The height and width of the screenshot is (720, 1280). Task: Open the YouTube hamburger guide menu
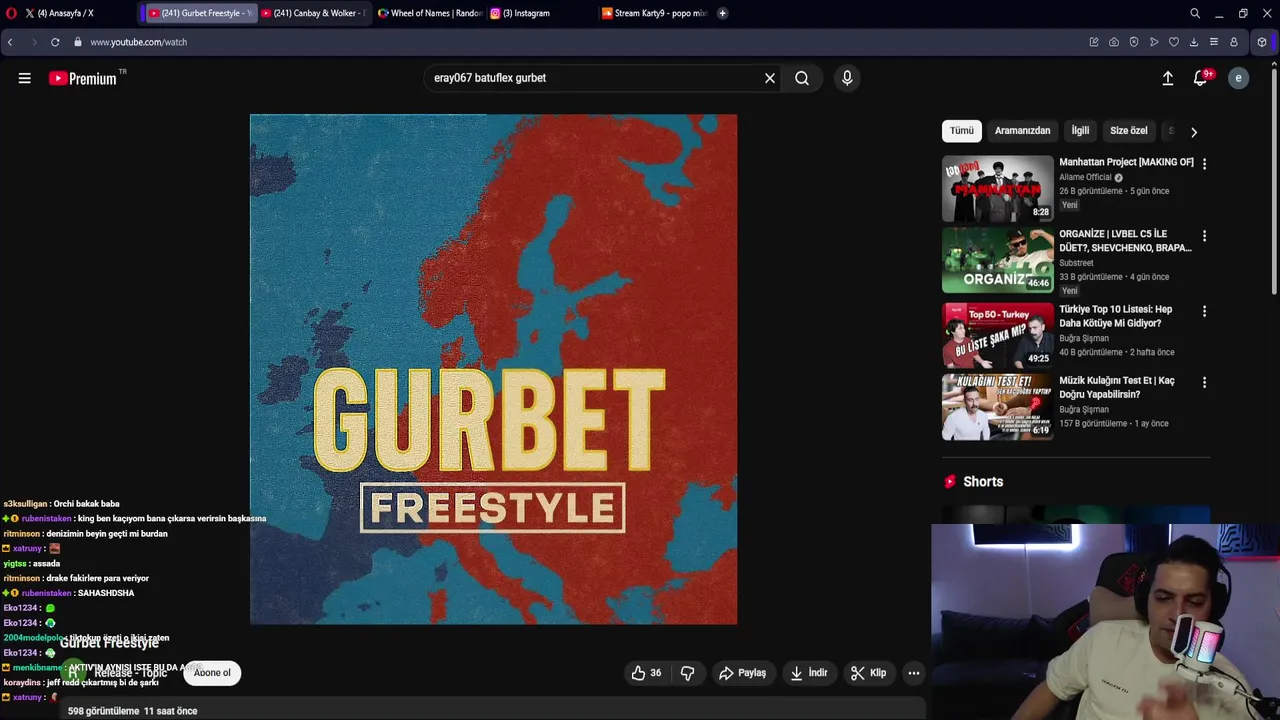(24, 78)
